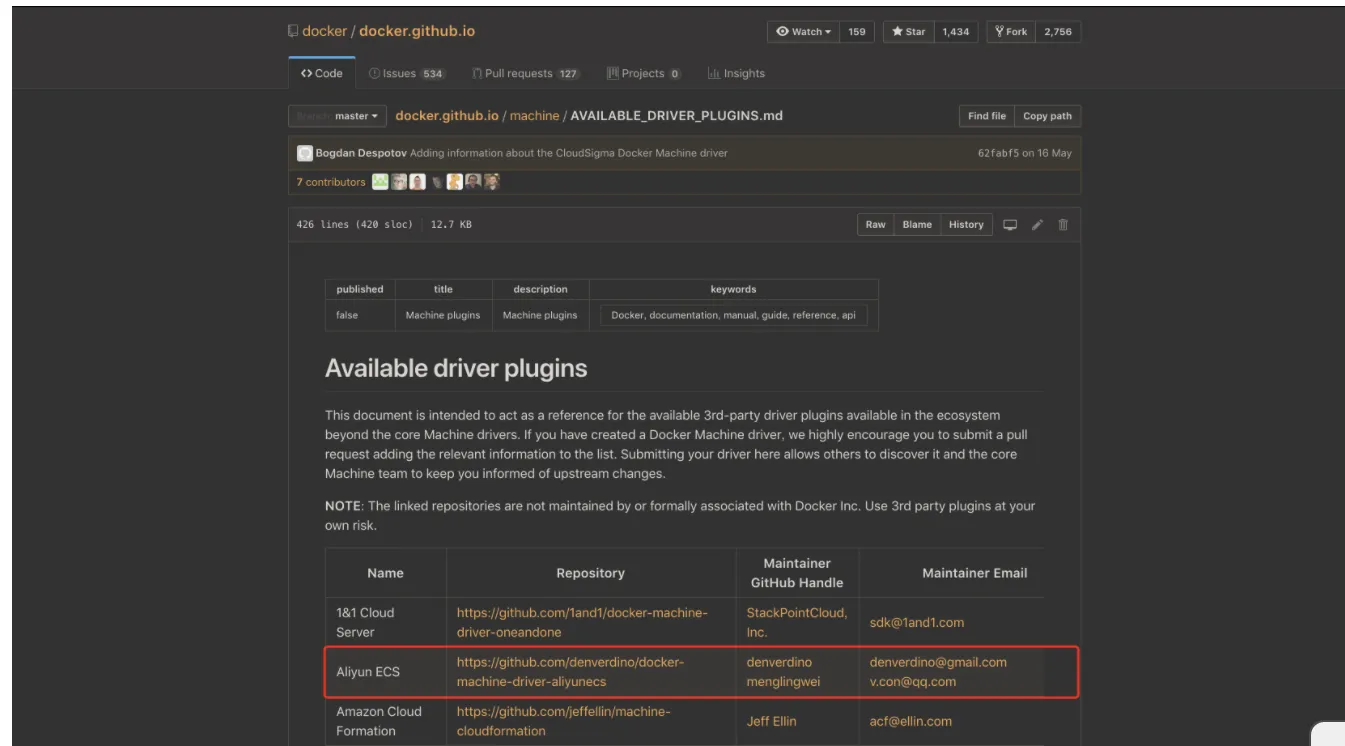Fork the repository
This screenshot has height=746, width=1345.
(1011, 32)
